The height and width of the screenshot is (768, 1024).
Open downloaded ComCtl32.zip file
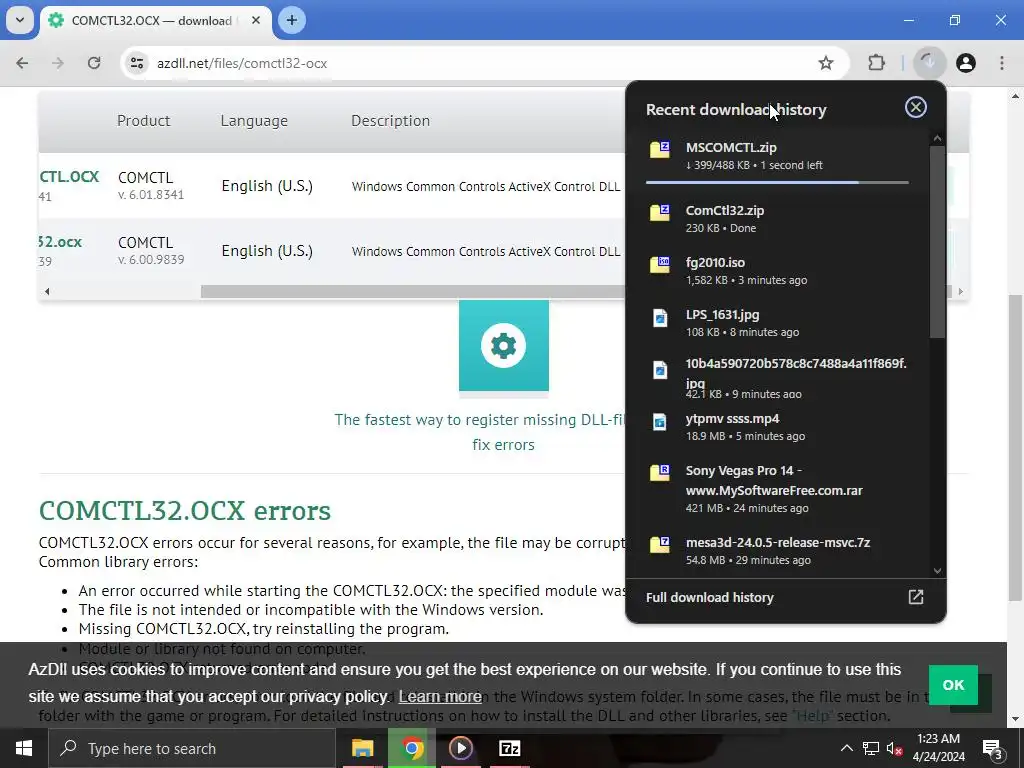click(x=777, y=219)
